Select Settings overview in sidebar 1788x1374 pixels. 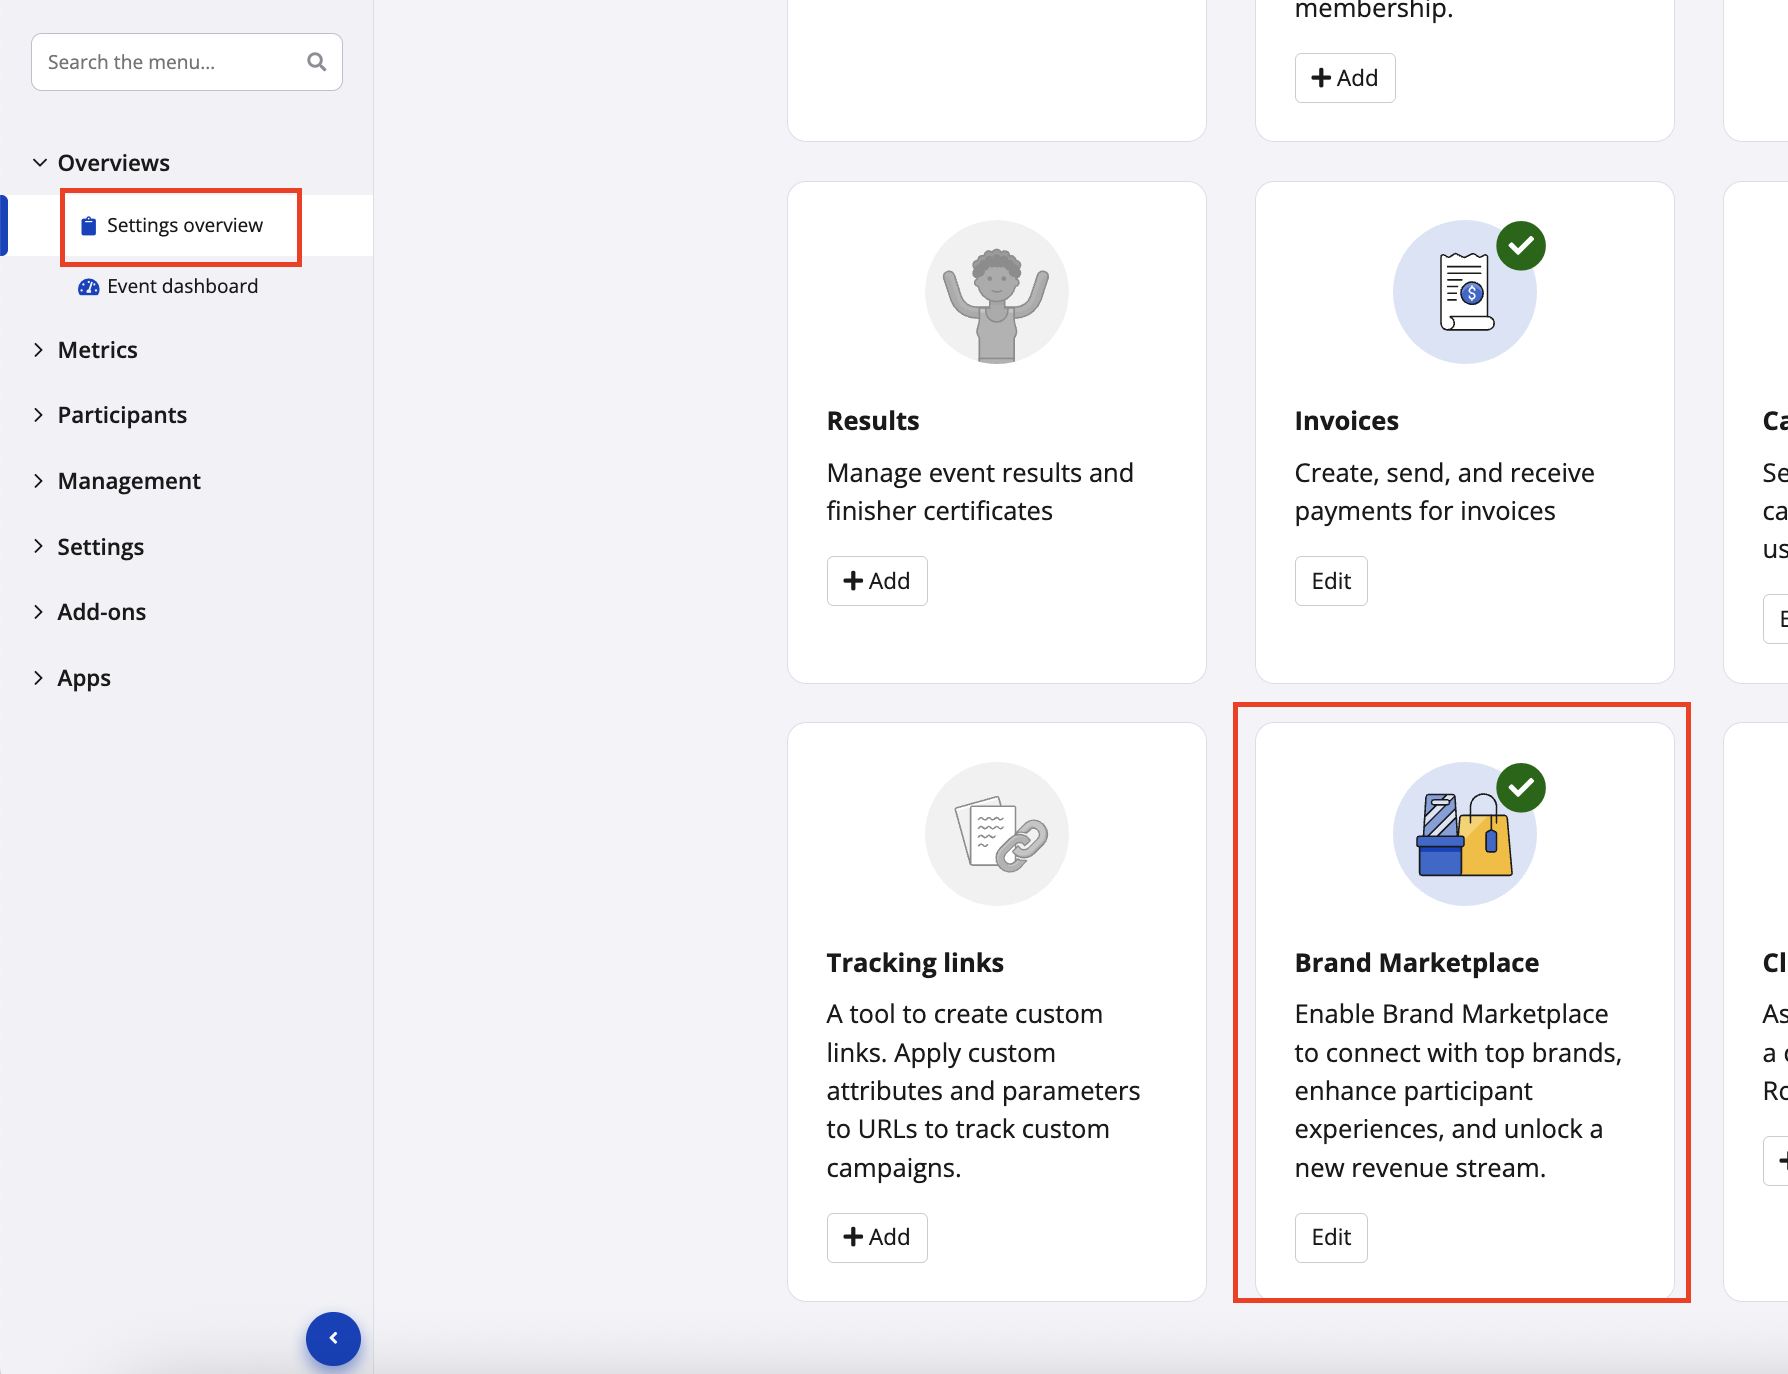185,226
